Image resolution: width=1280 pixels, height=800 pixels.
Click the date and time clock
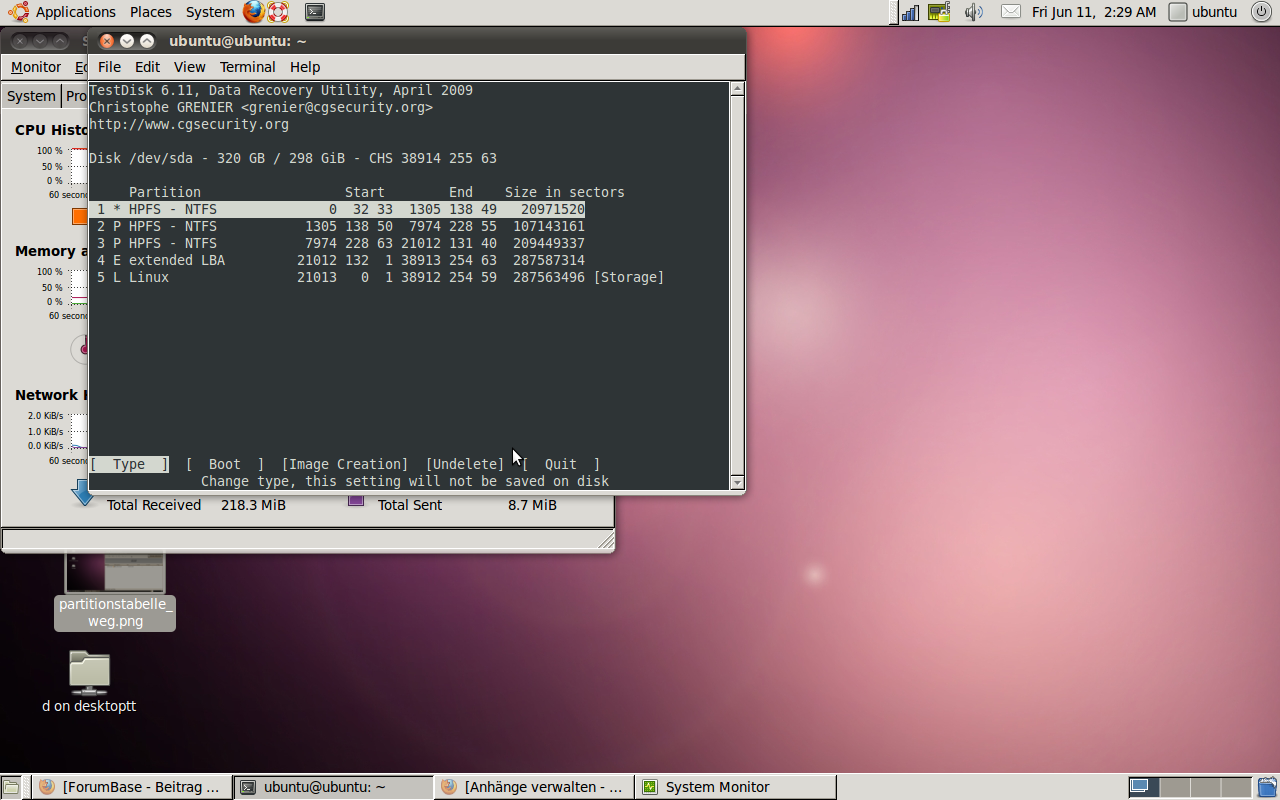[1094, 12]
